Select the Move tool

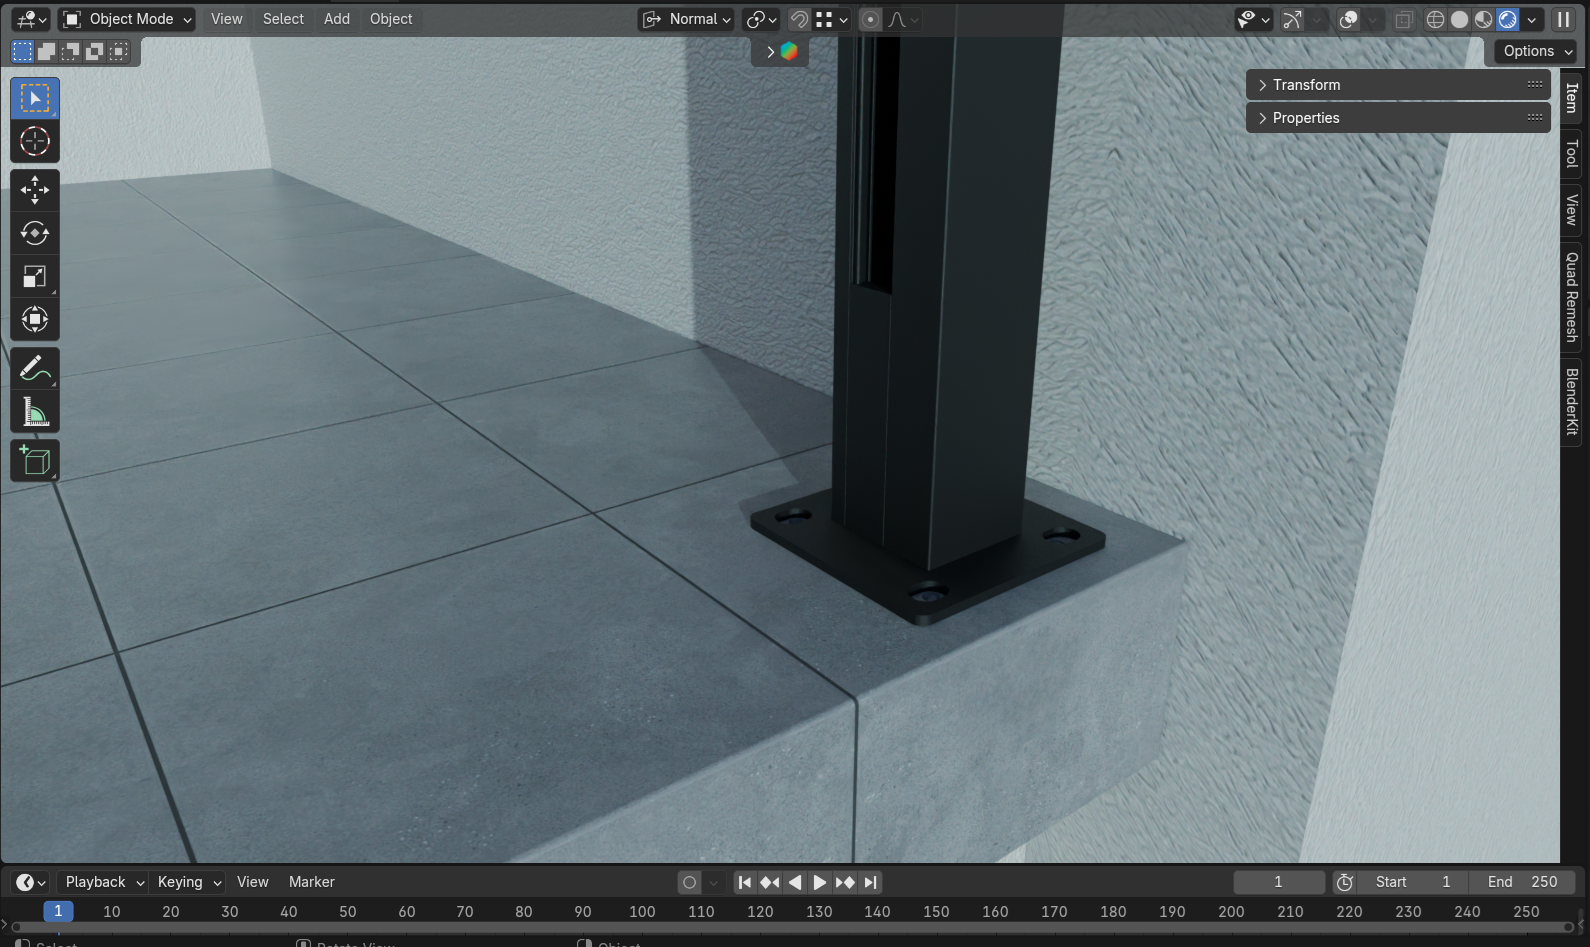pos(35,189)
